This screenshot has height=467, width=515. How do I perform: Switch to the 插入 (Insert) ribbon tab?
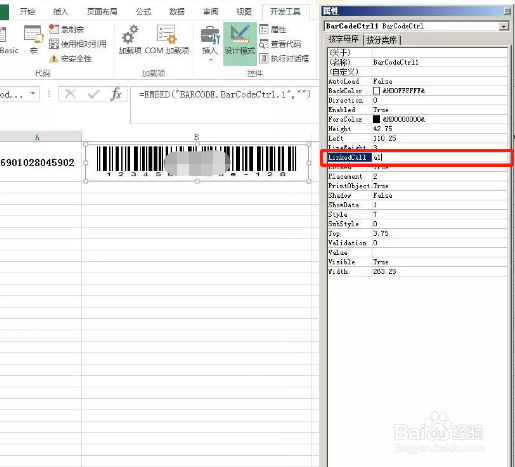coord(61,12)
